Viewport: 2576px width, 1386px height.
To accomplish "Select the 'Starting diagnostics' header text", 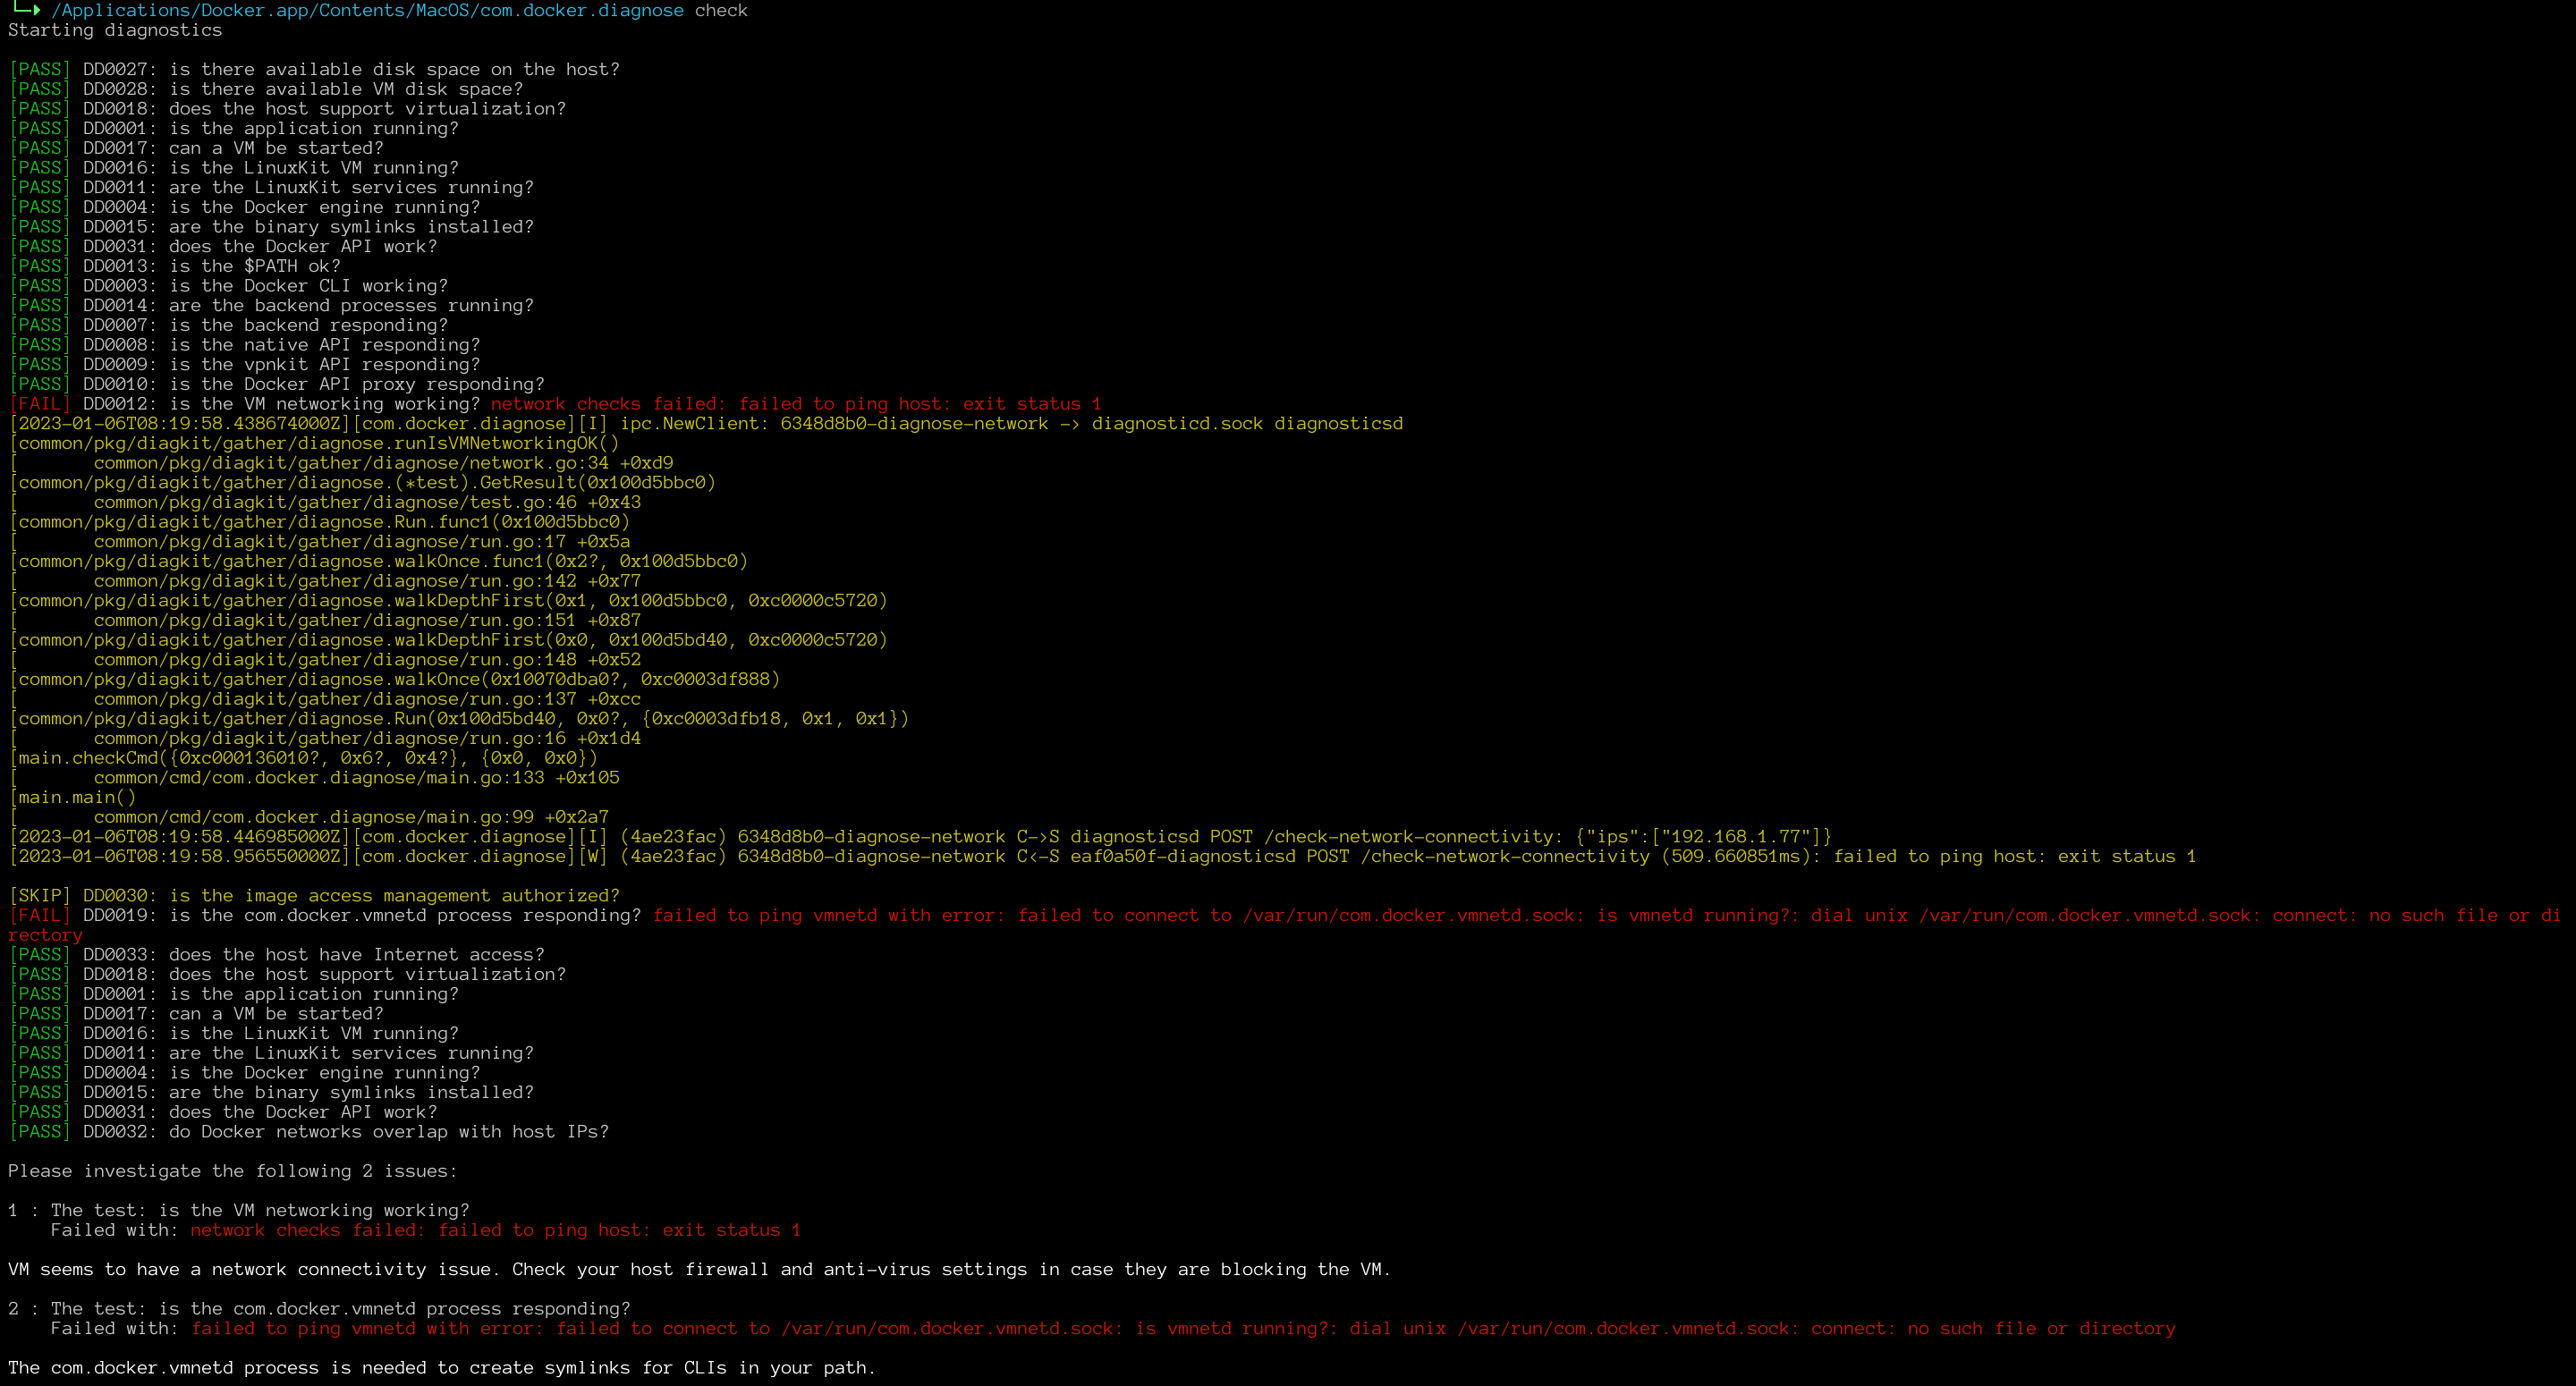I will pos(114,30).
